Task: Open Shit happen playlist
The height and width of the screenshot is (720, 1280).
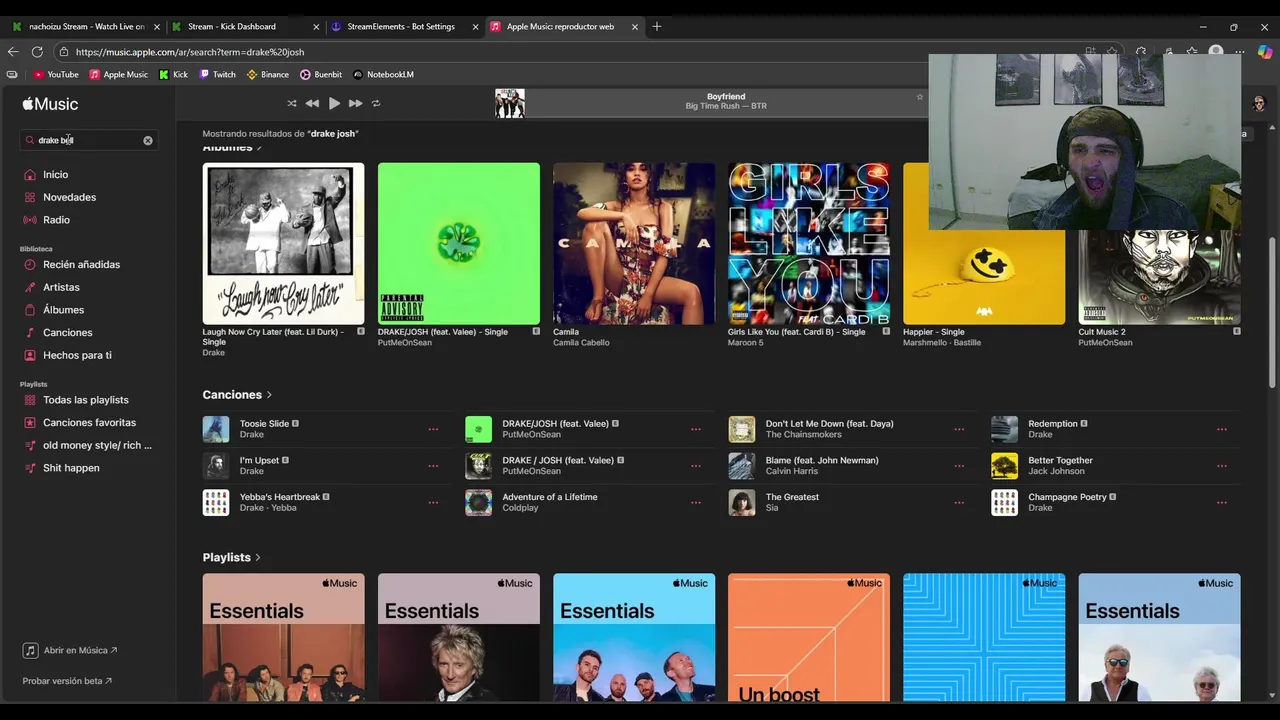Action: (x=71, y=468)
